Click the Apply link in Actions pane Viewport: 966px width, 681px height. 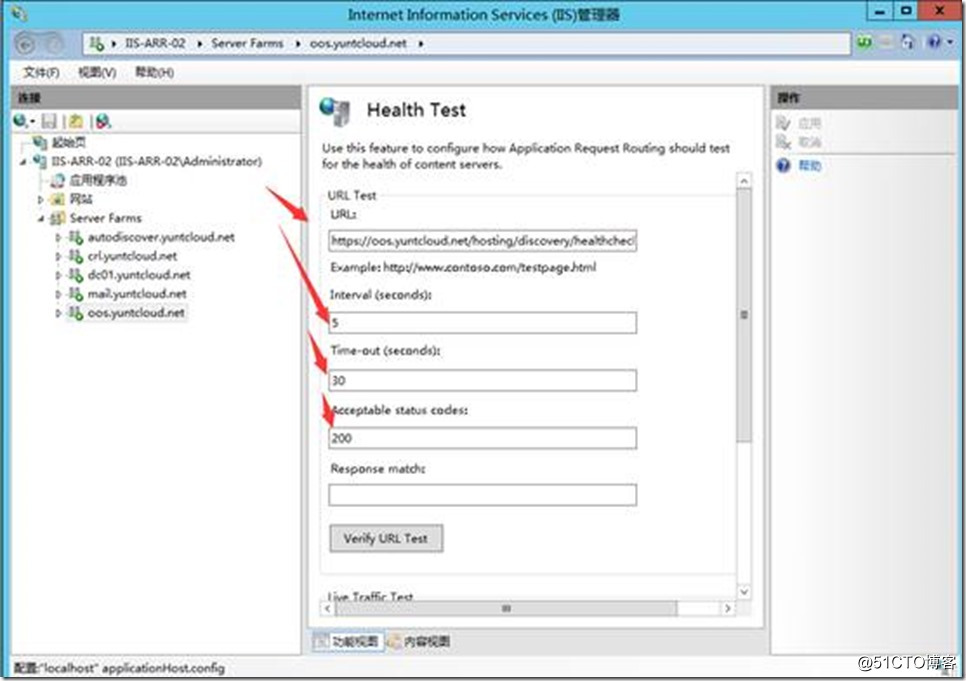point(810,123)
